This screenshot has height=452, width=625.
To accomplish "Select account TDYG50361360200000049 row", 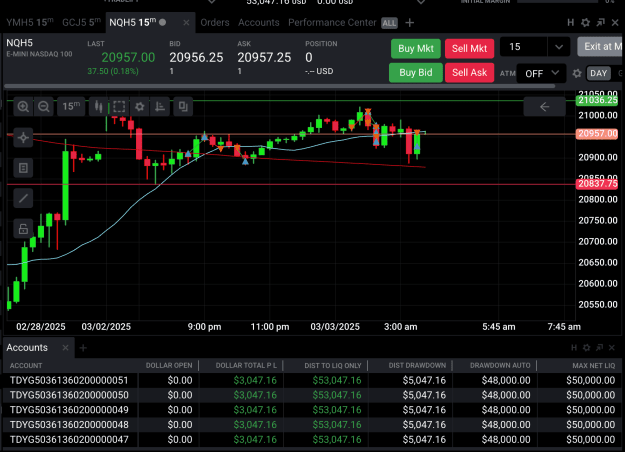I will click(312, 410).
